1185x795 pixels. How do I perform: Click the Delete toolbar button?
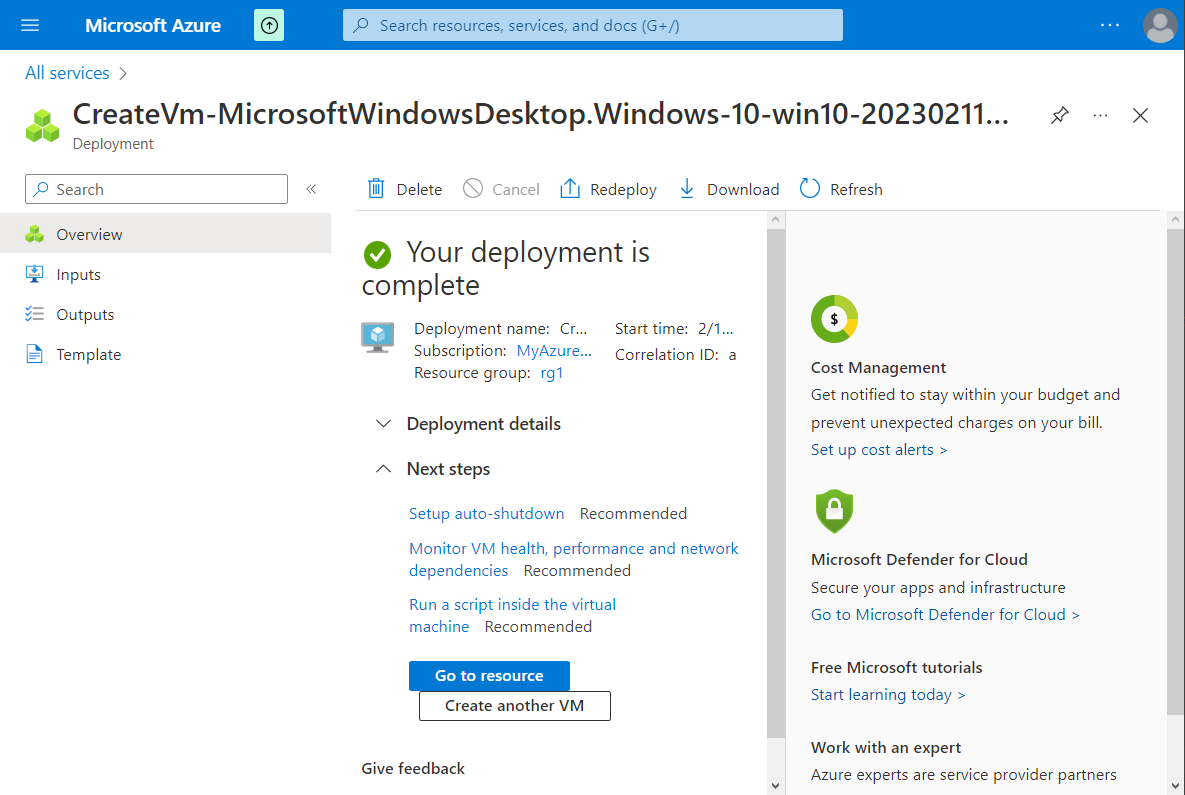[x=404, y=189]
